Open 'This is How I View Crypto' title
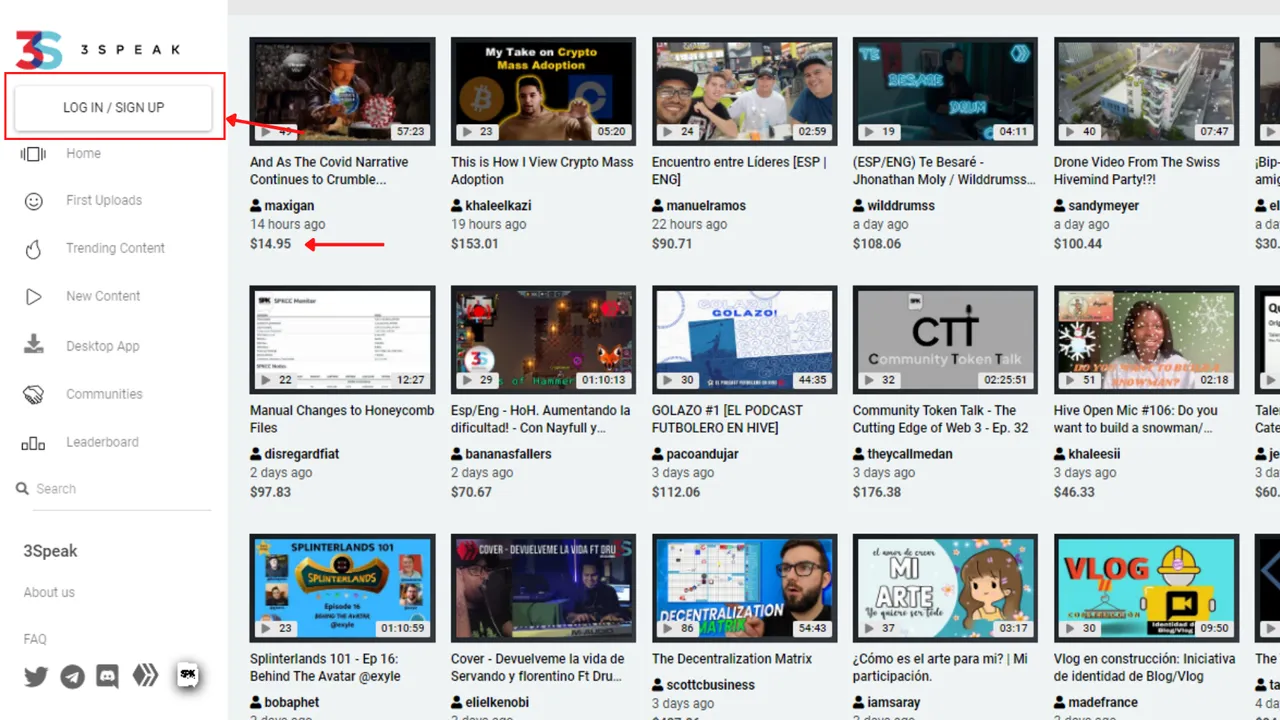The image size is (1280, 720). [x=542, y=171]
